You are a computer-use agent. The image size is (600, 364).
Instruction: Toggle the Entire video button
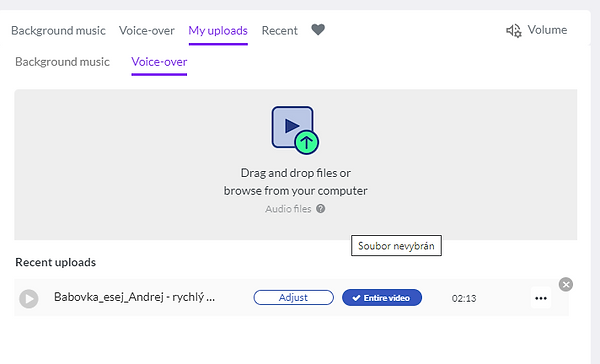[382, 298]
